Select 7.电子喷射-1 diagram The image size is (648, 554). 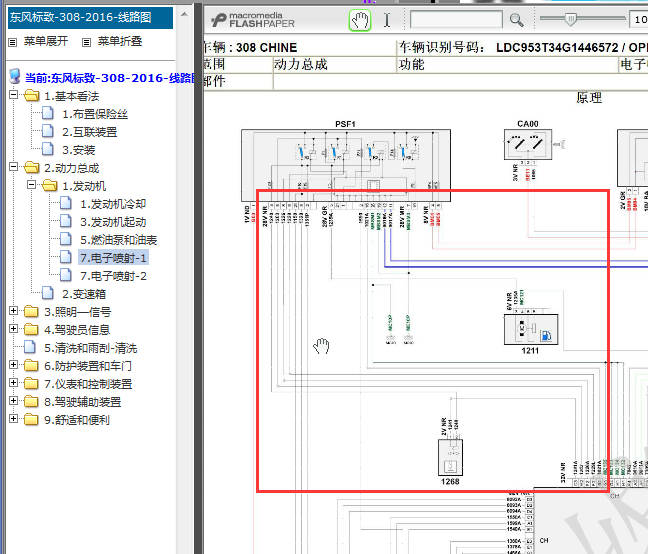[113, 258]
